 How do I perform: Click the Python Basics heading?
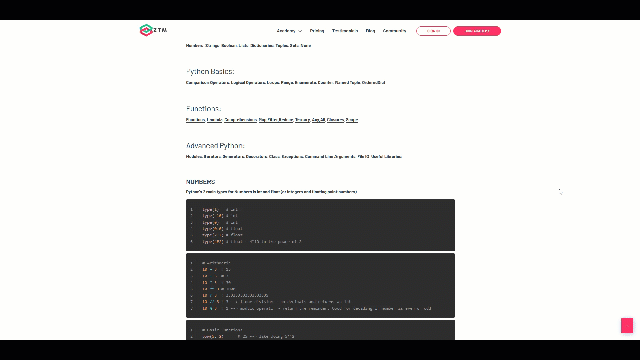click(x=210, y=71)
